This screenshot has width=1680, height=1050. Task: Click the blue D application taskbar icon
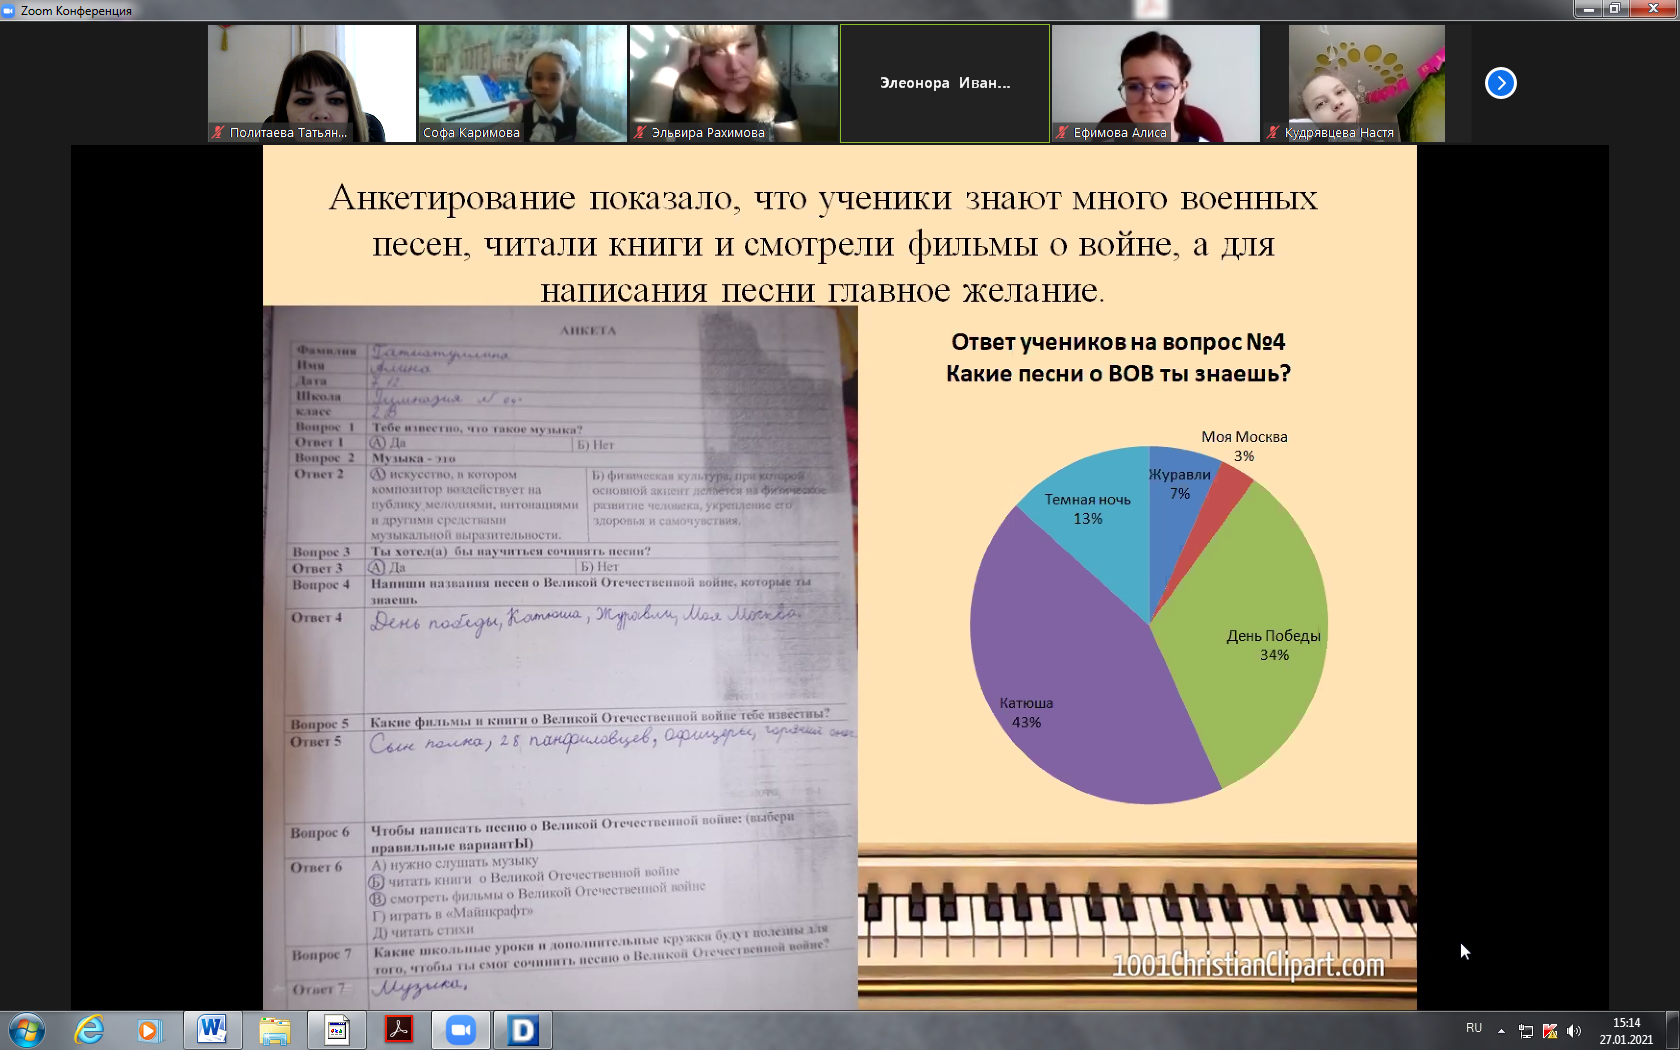(522, 1030)
